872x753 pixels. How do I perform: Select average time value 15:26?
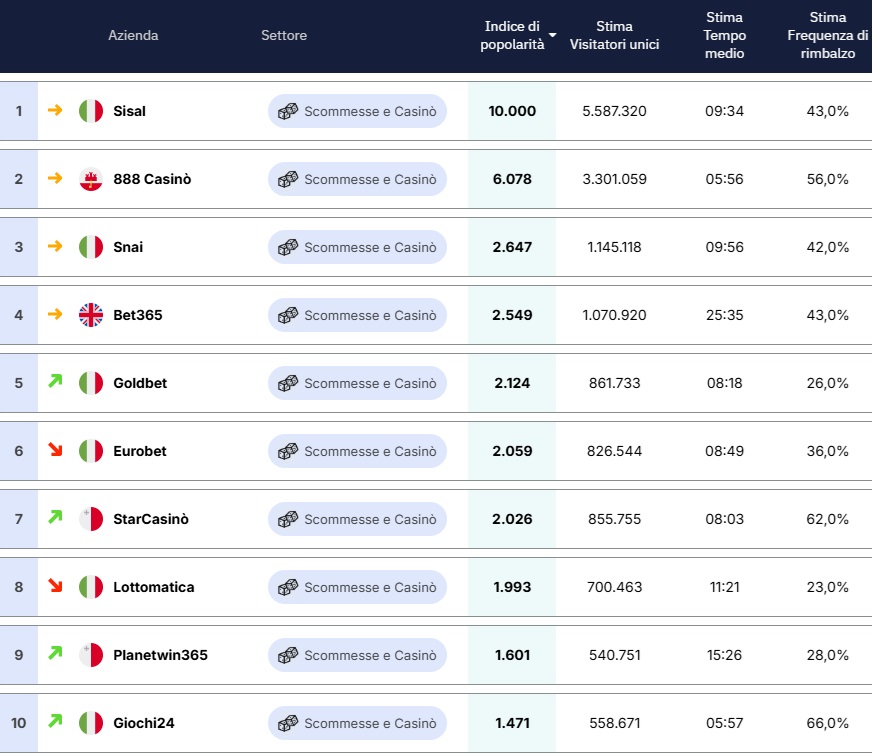724,655
